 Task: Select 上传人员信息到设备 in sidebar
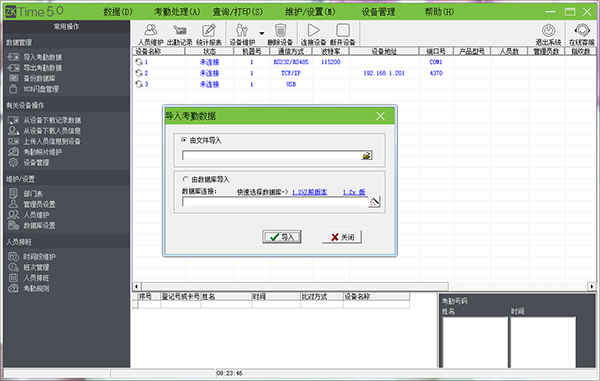(x=44, y=142)
